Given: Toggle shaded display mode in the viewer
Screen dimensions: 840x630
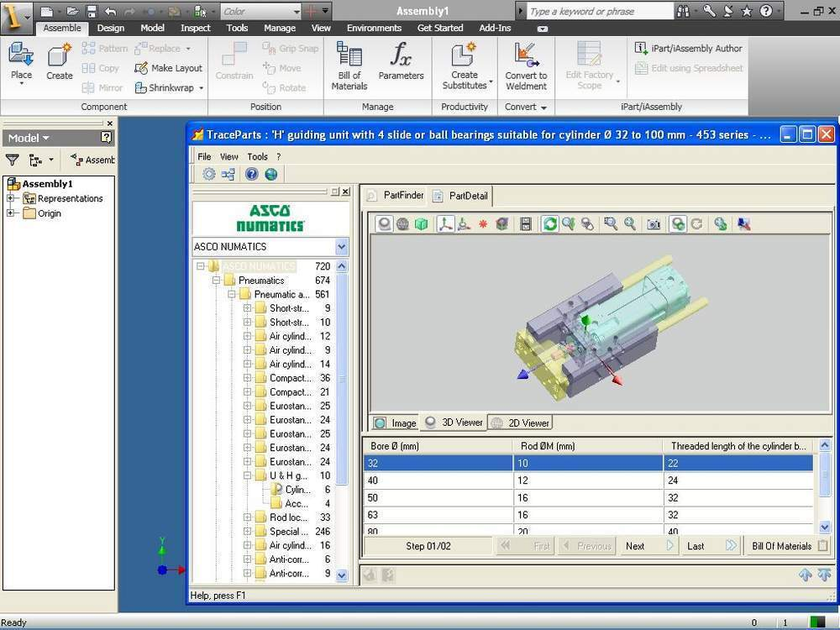Looking at the screenshot, I should [x=383, y=224].
